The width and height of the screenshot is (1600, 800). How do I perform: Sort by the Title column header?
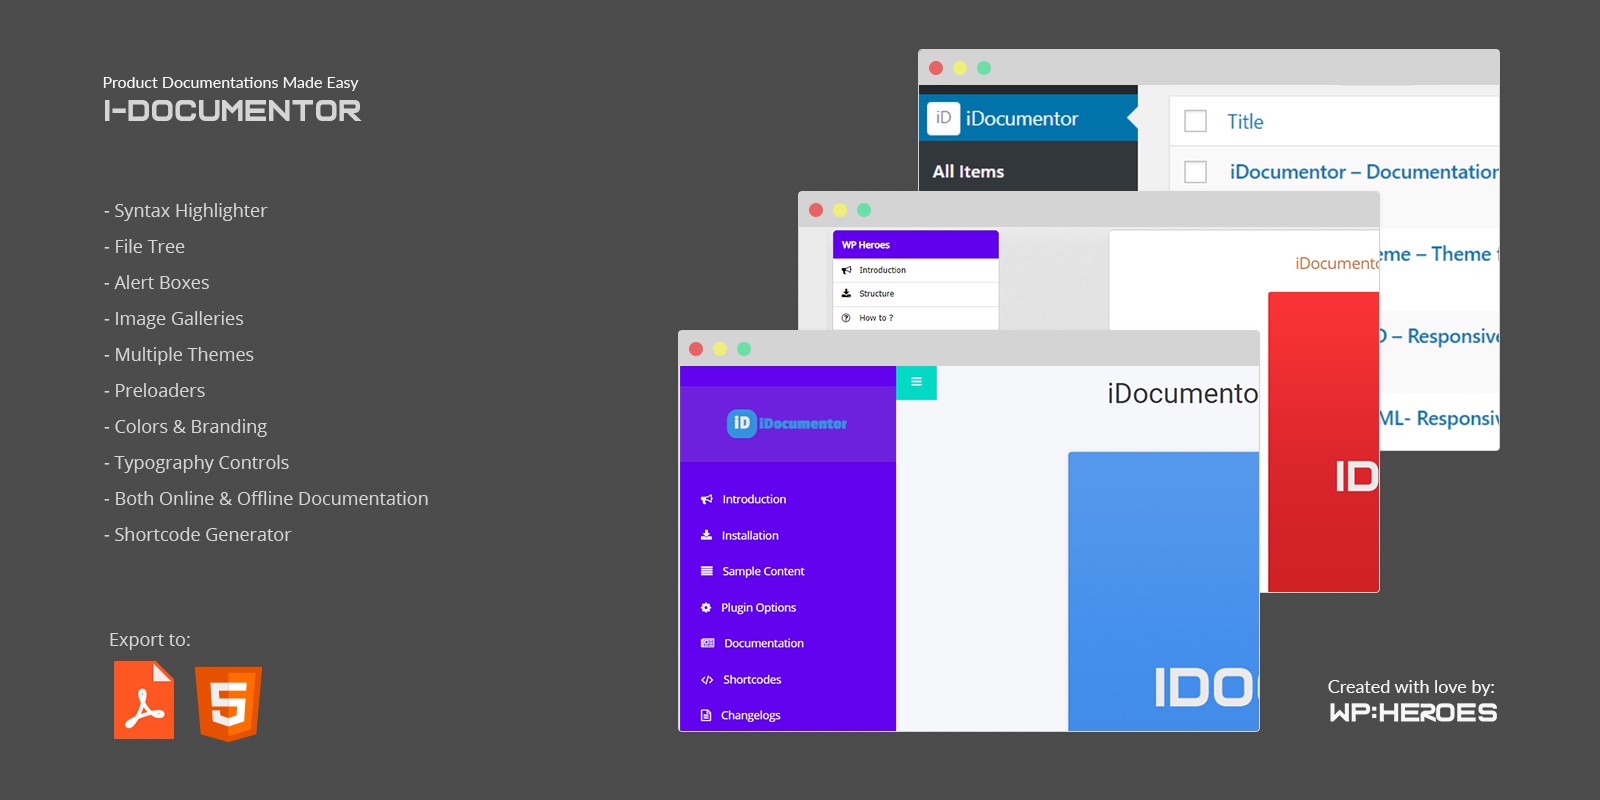pos(1245,122)
